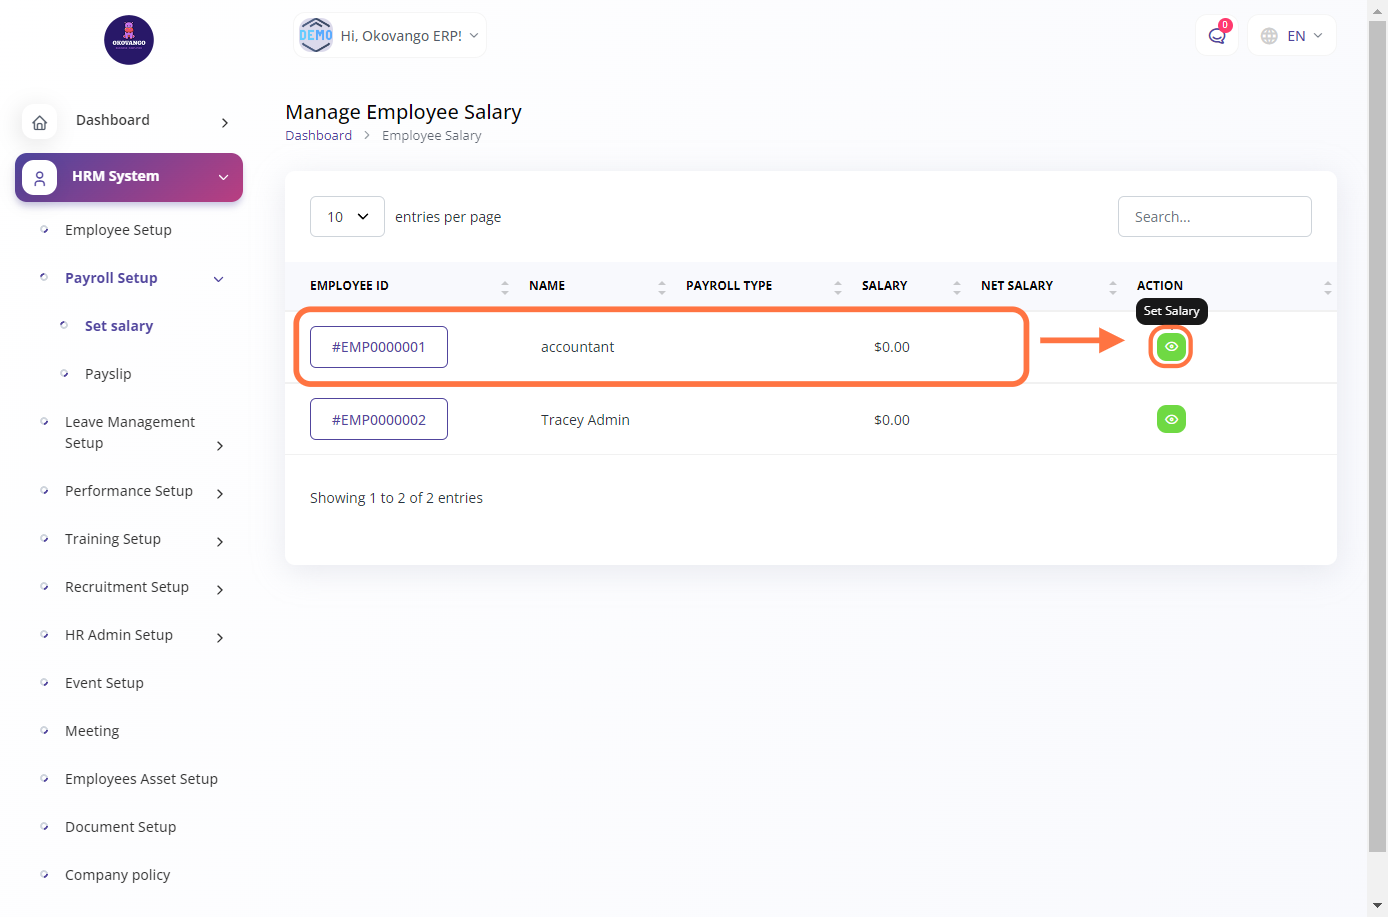Click the DEMO avatar icon in header
This screenshot has width=1388, height=917.
(316, 36)
